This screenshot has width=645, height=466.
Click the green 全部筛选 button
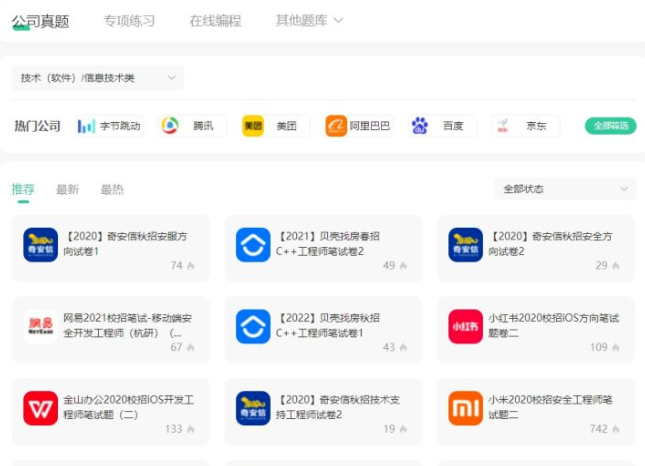(610, 126)
